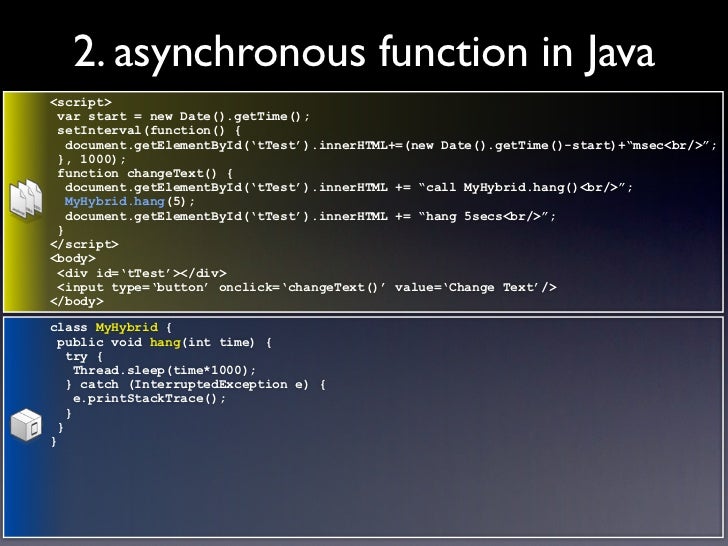Image resolution: width=728 pixels, height=546 pixels.
Task: Click the "setInterval(function() {" line
Action: [x=149, y=130]
